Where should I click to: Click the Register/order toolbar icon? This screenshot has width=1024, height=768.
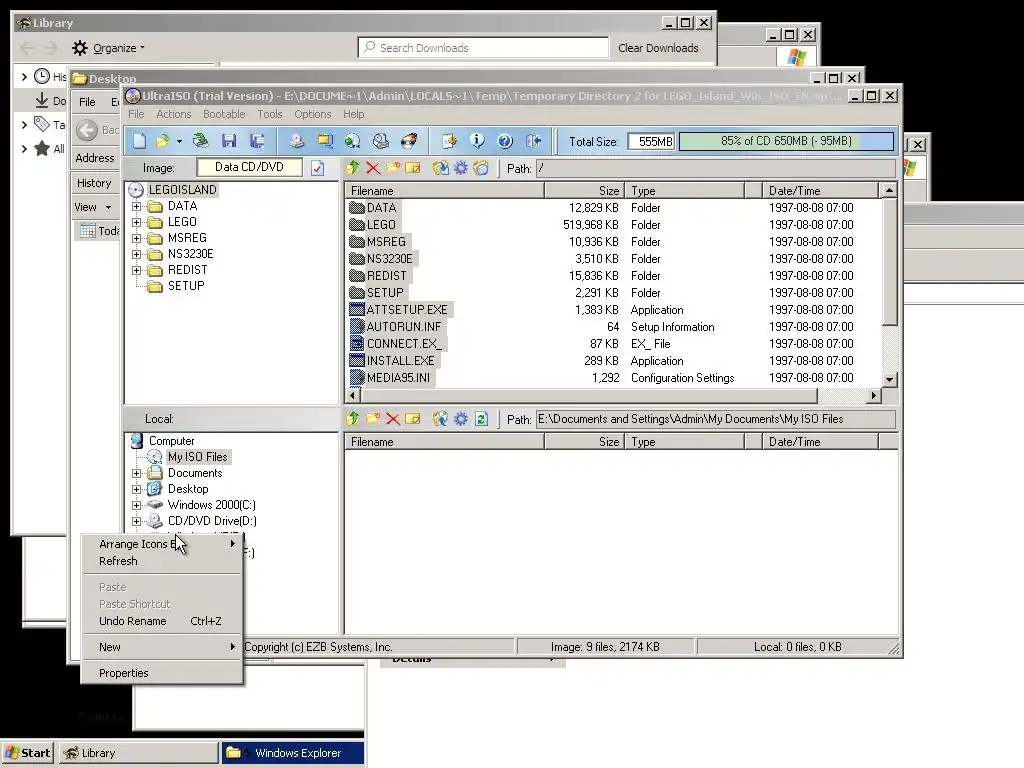pos(449,141)
